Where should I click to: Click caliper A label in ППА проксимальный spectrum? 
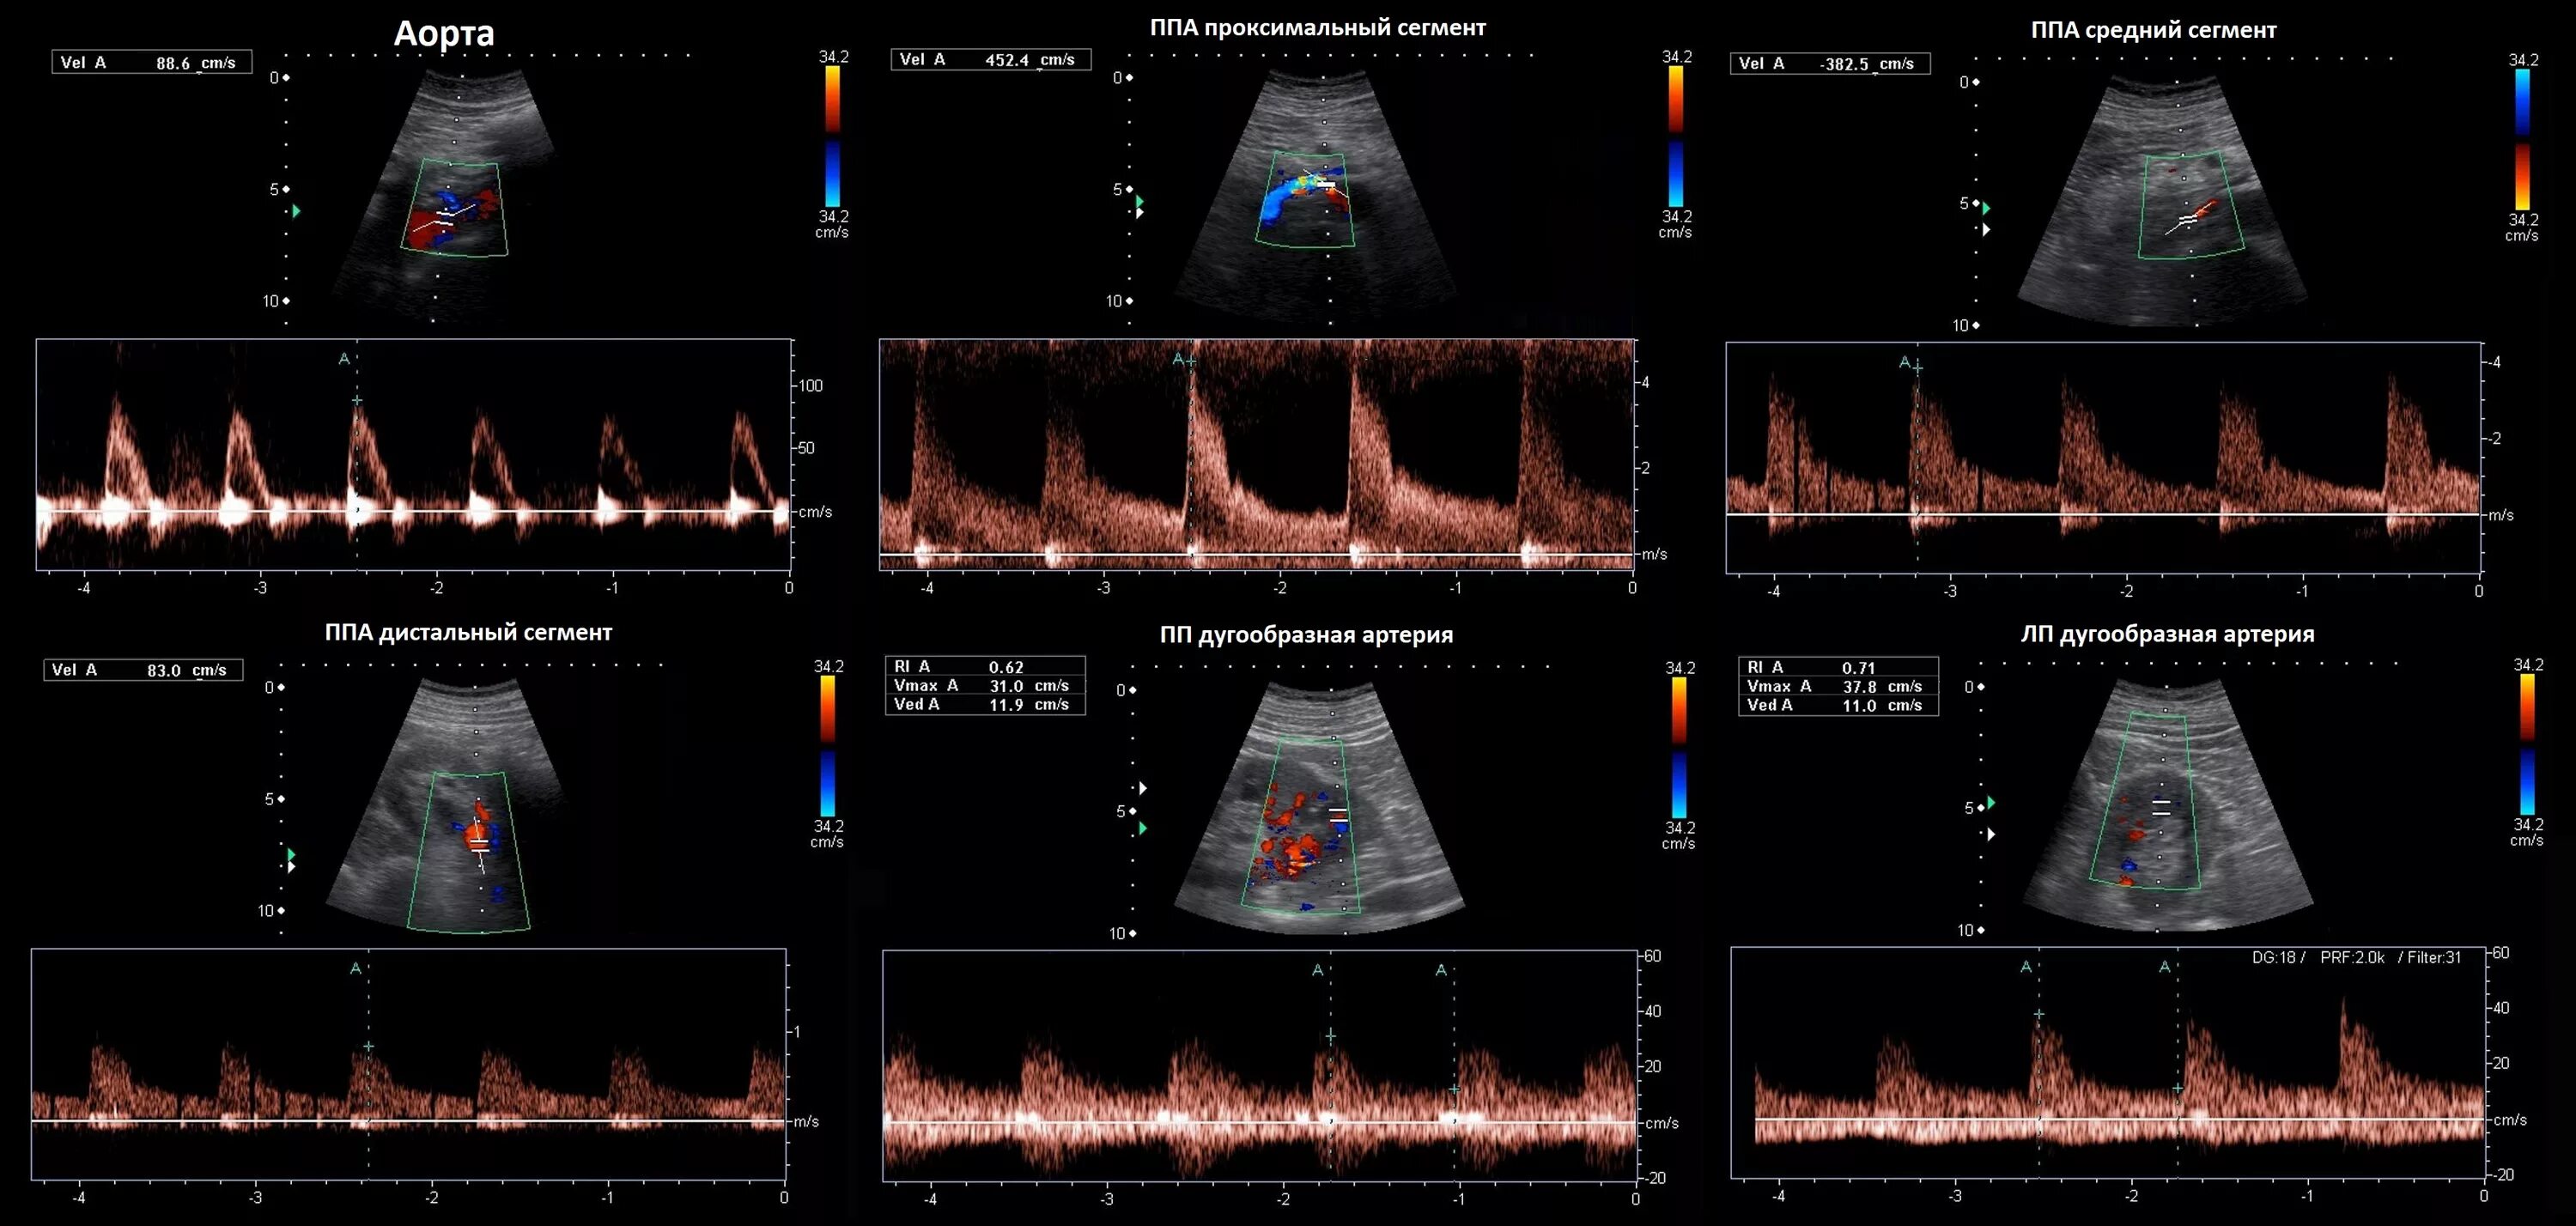pyautogui.click(x=1178, y=359)
